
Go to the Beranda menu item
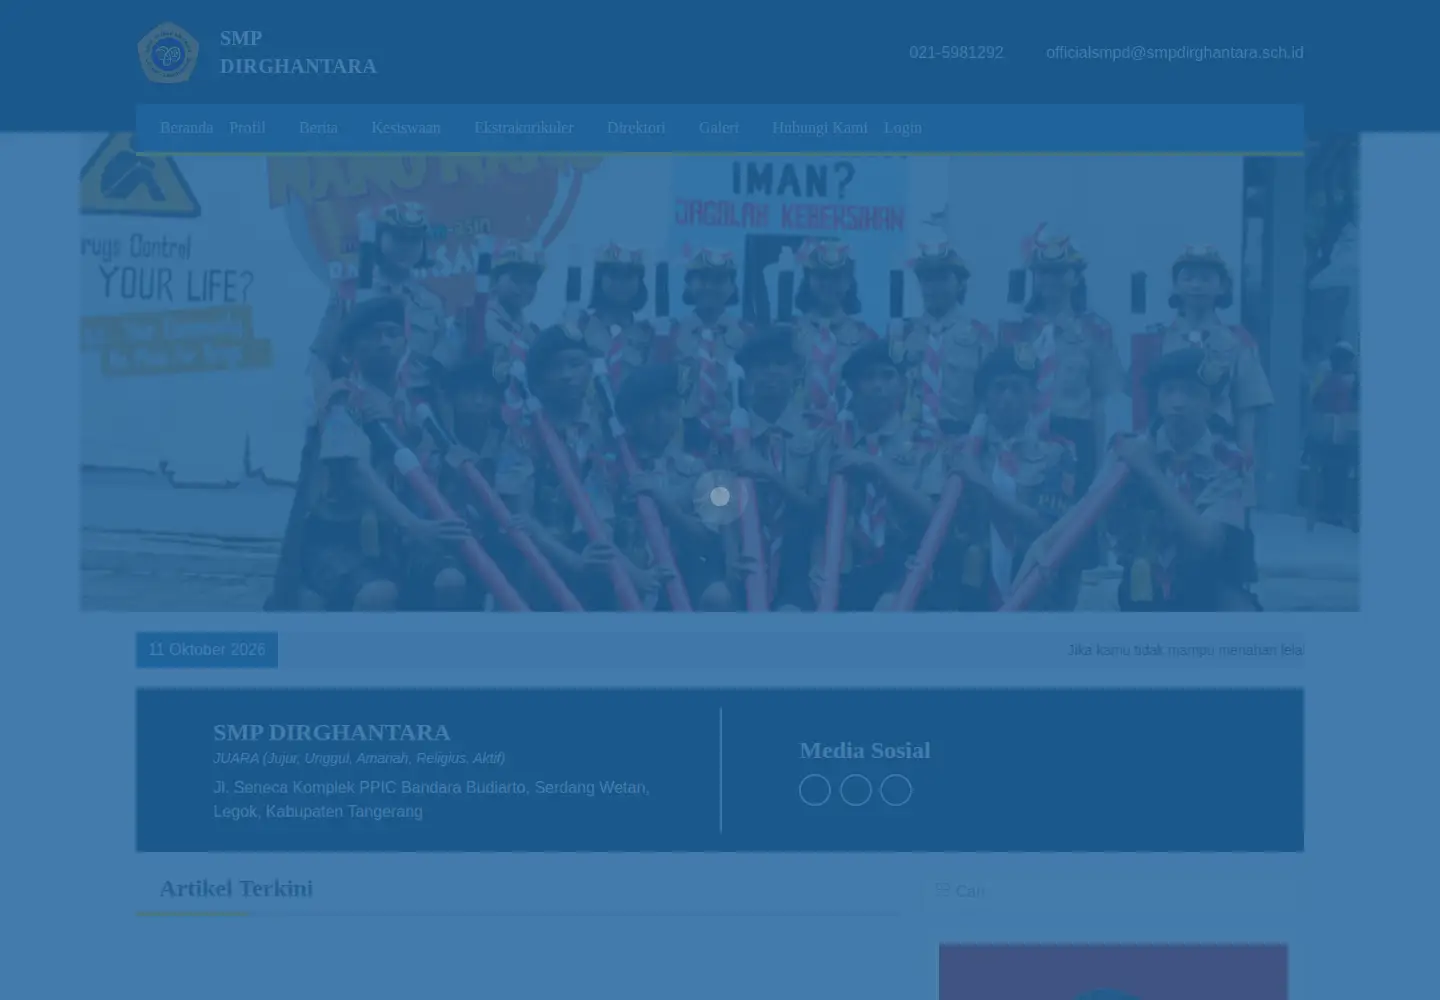(x=186, y=128)
